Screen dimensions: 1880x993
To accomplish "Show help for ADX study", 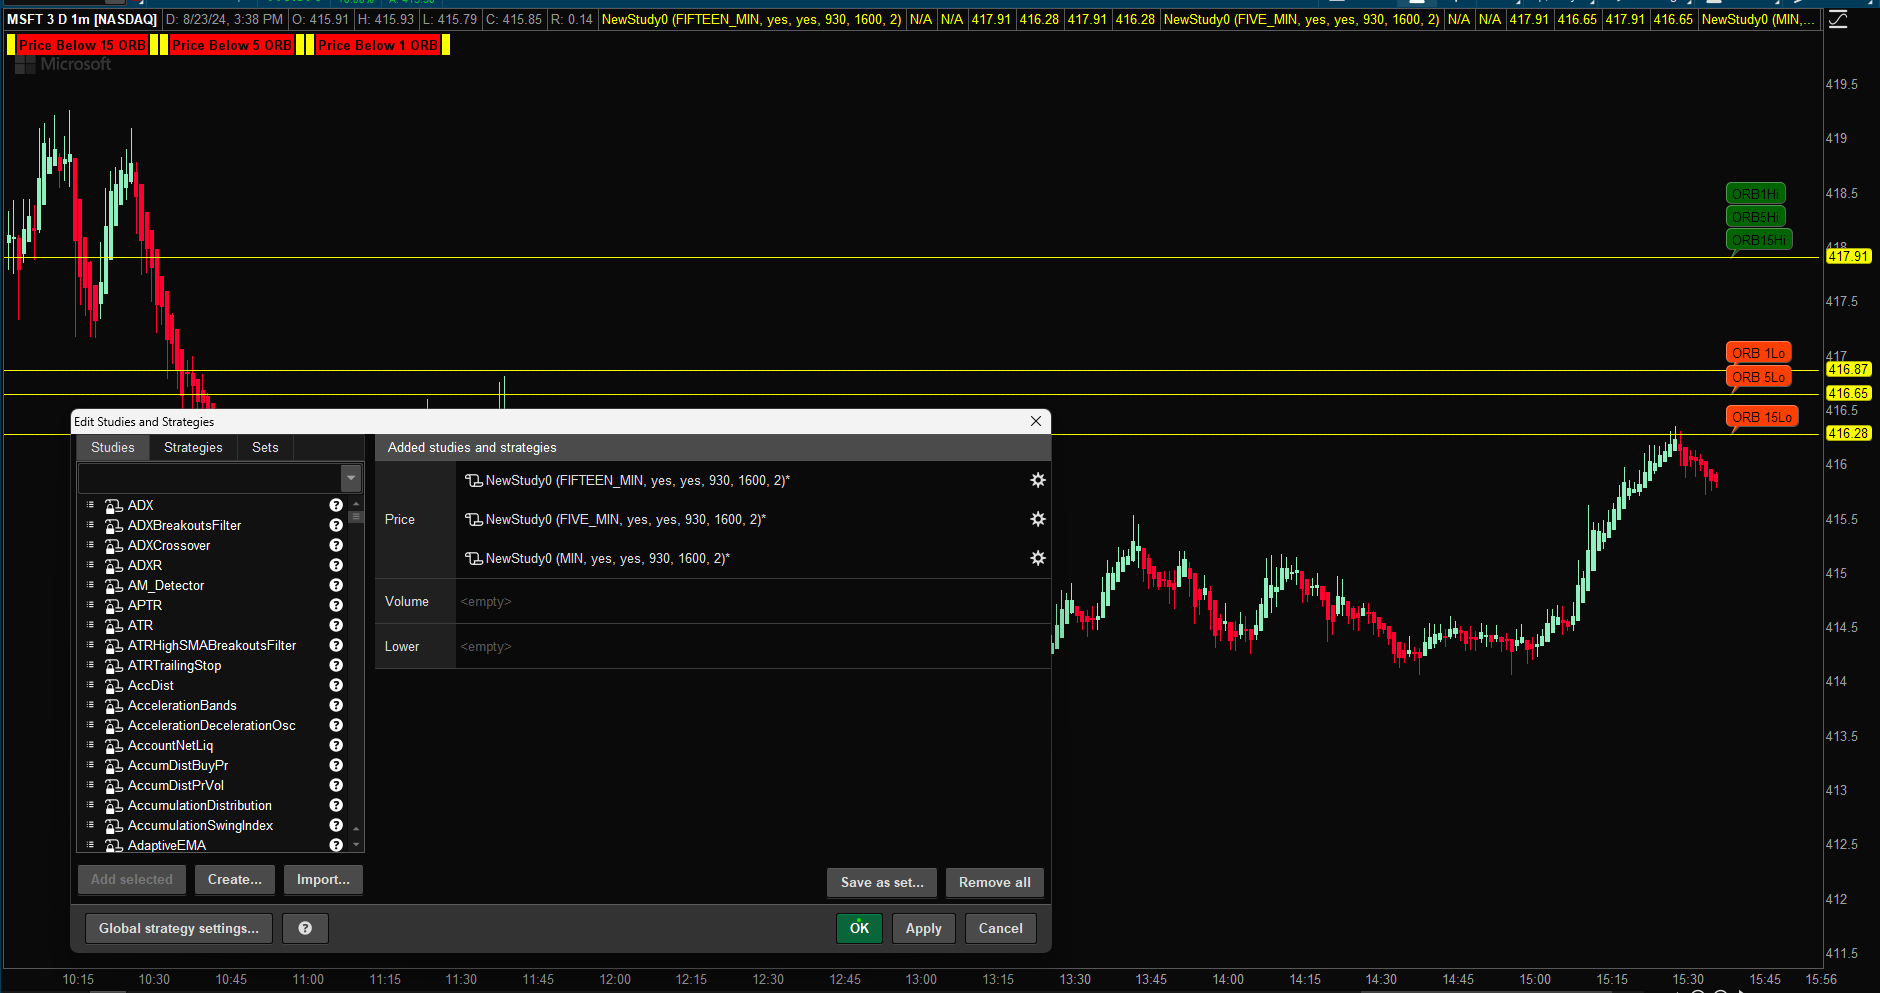I will pos(336,505).
